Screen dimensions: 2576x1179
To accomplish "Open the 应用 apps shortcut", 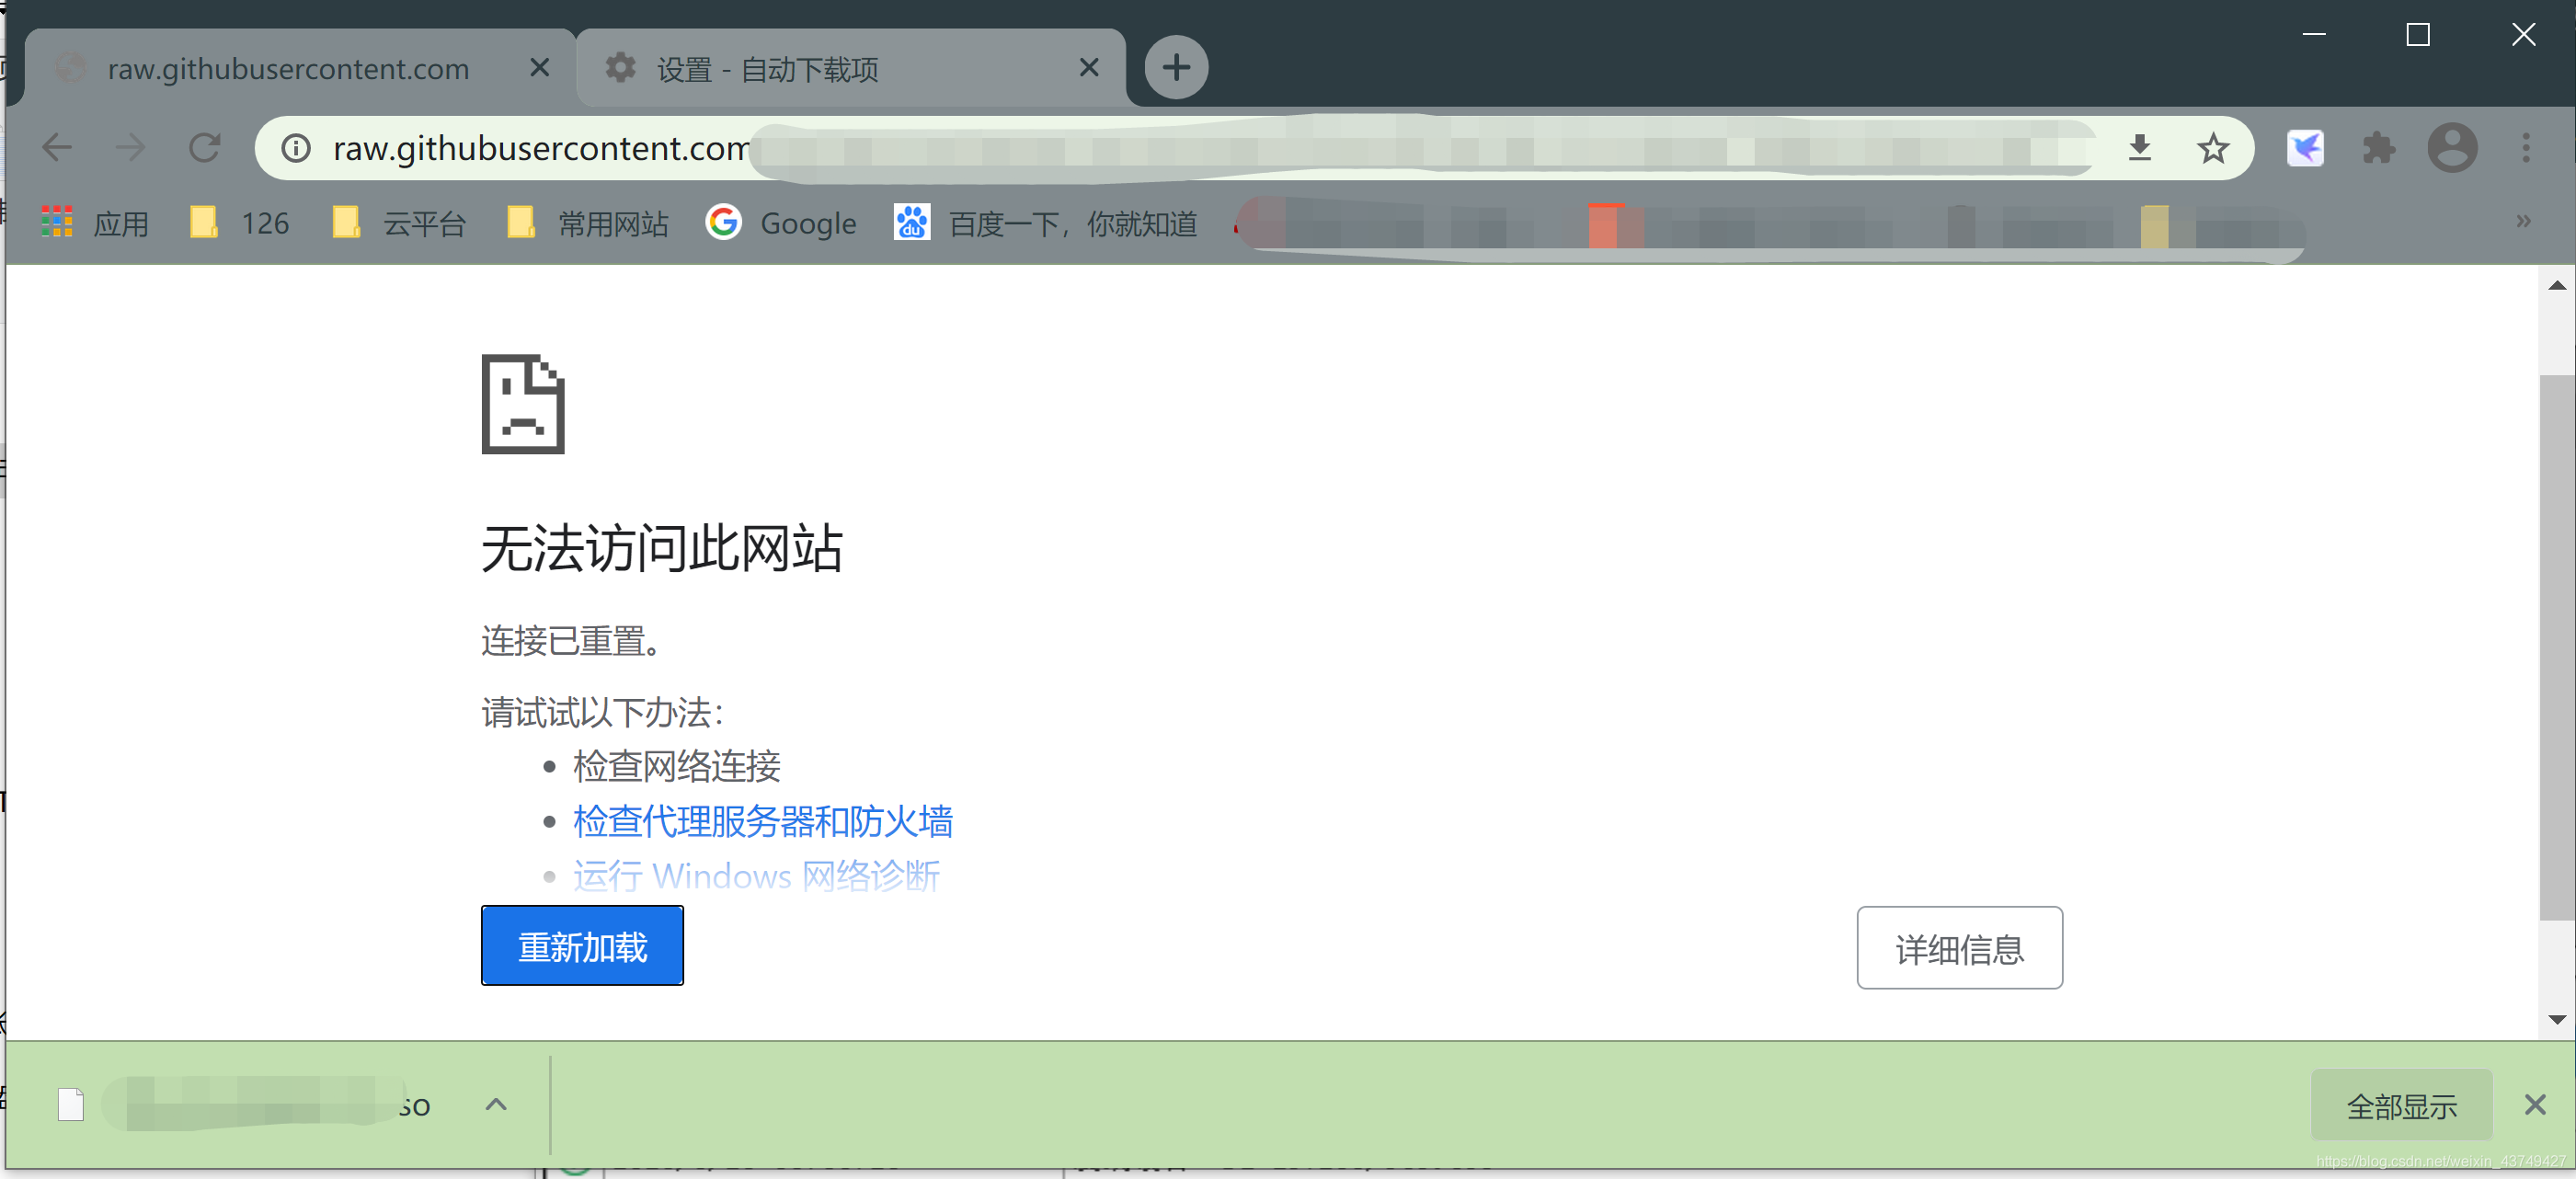I will pos(95,222).
